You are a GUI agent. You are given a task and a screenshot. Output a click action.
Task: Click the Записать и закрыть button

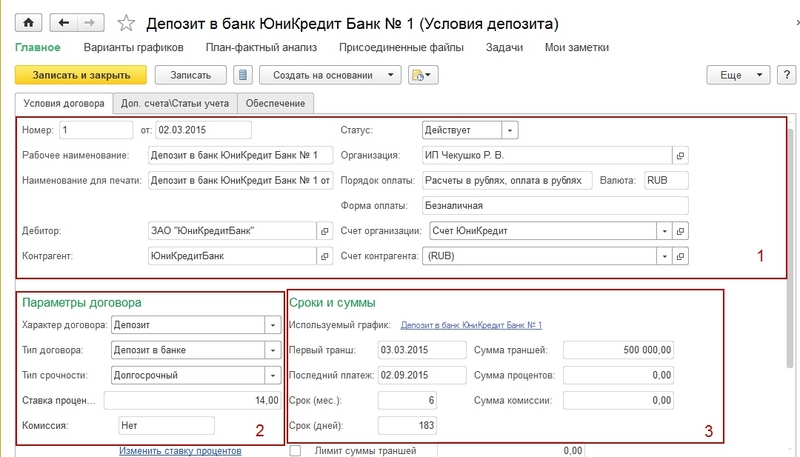point(81,75)
